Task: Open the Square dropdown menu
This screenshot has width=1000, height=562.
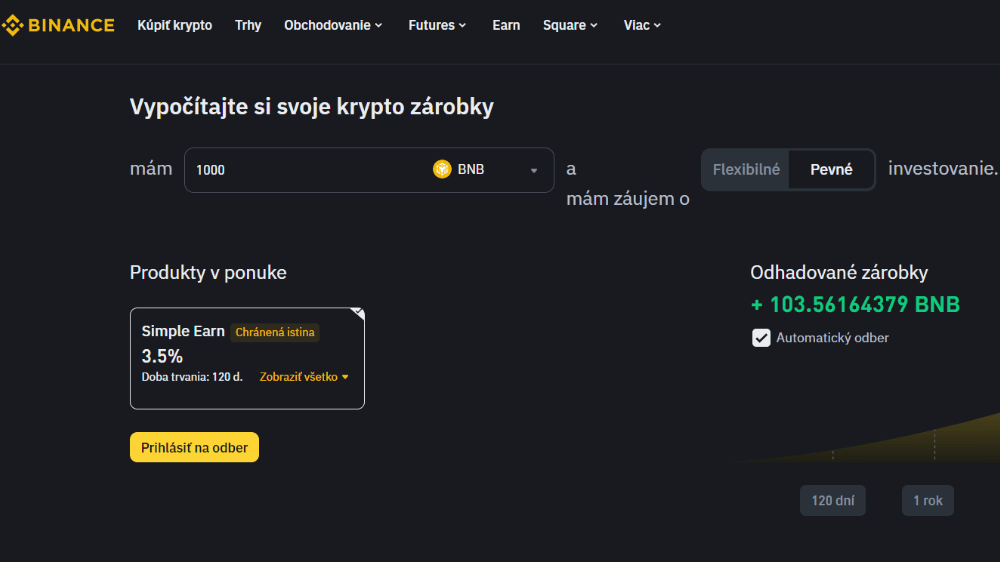Action: [570, 25]
